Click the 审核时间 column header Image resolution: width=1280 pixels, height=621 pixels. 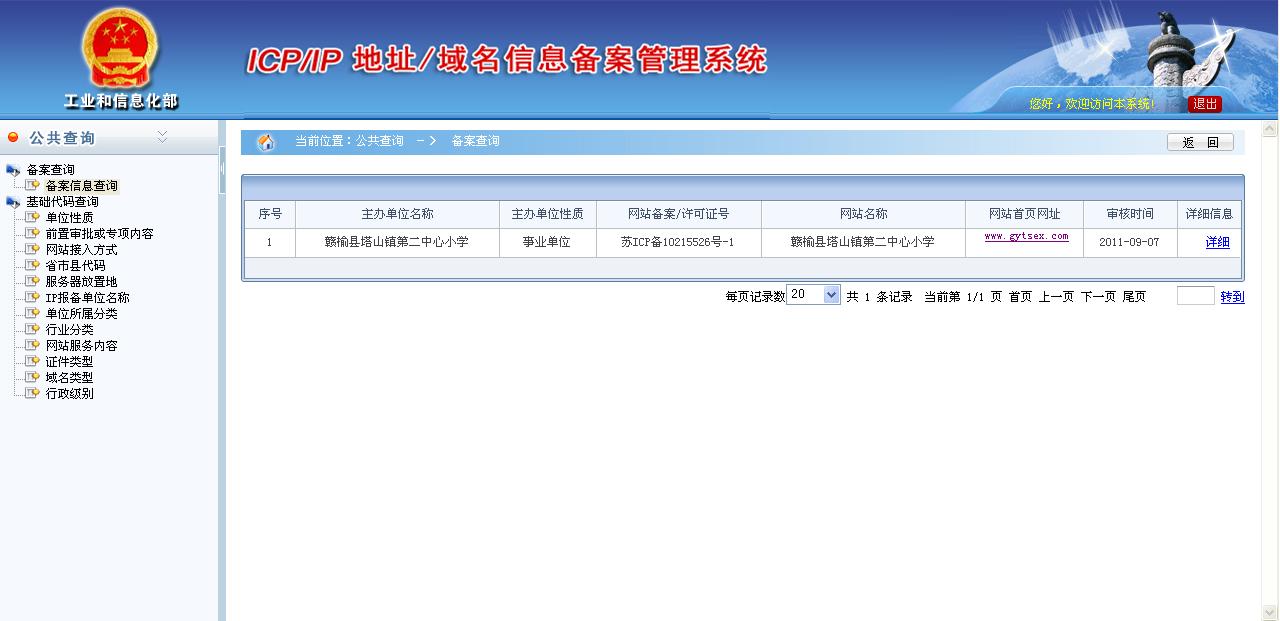(x=1130, y=214)
